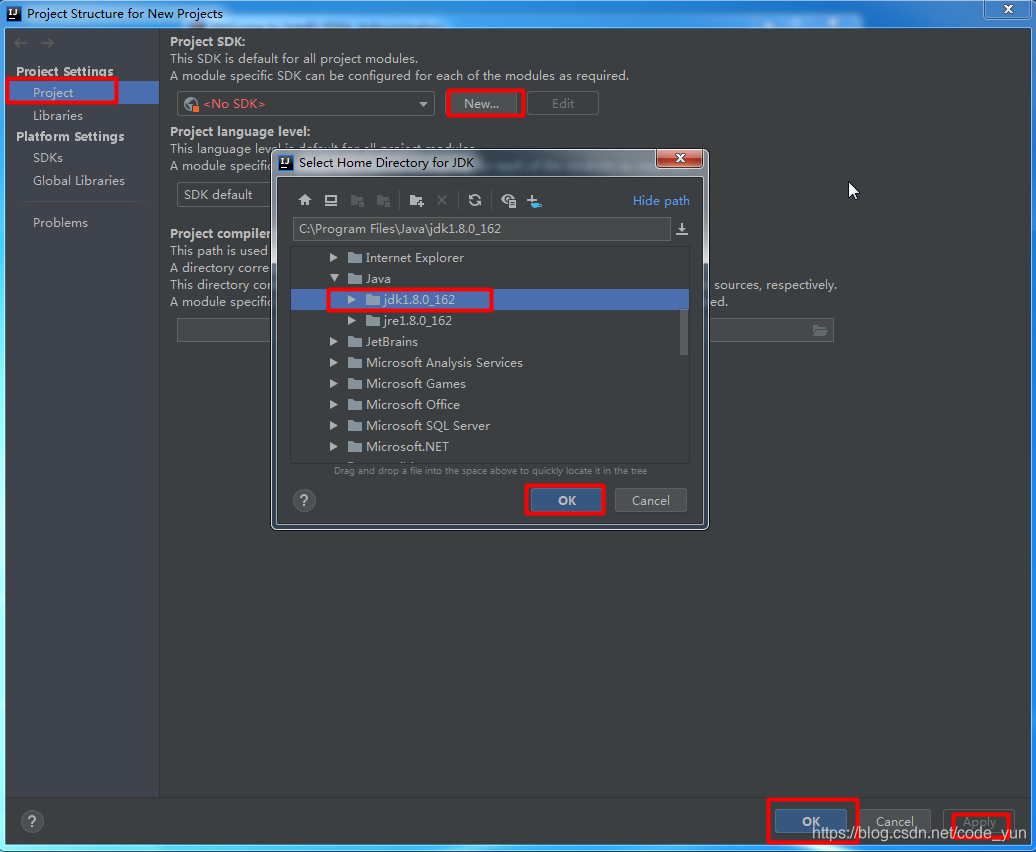Open help in Select Home Directory dialog
Image resolution: width=1036 pixels, height=852 pixels.
(x=304, y=501)
